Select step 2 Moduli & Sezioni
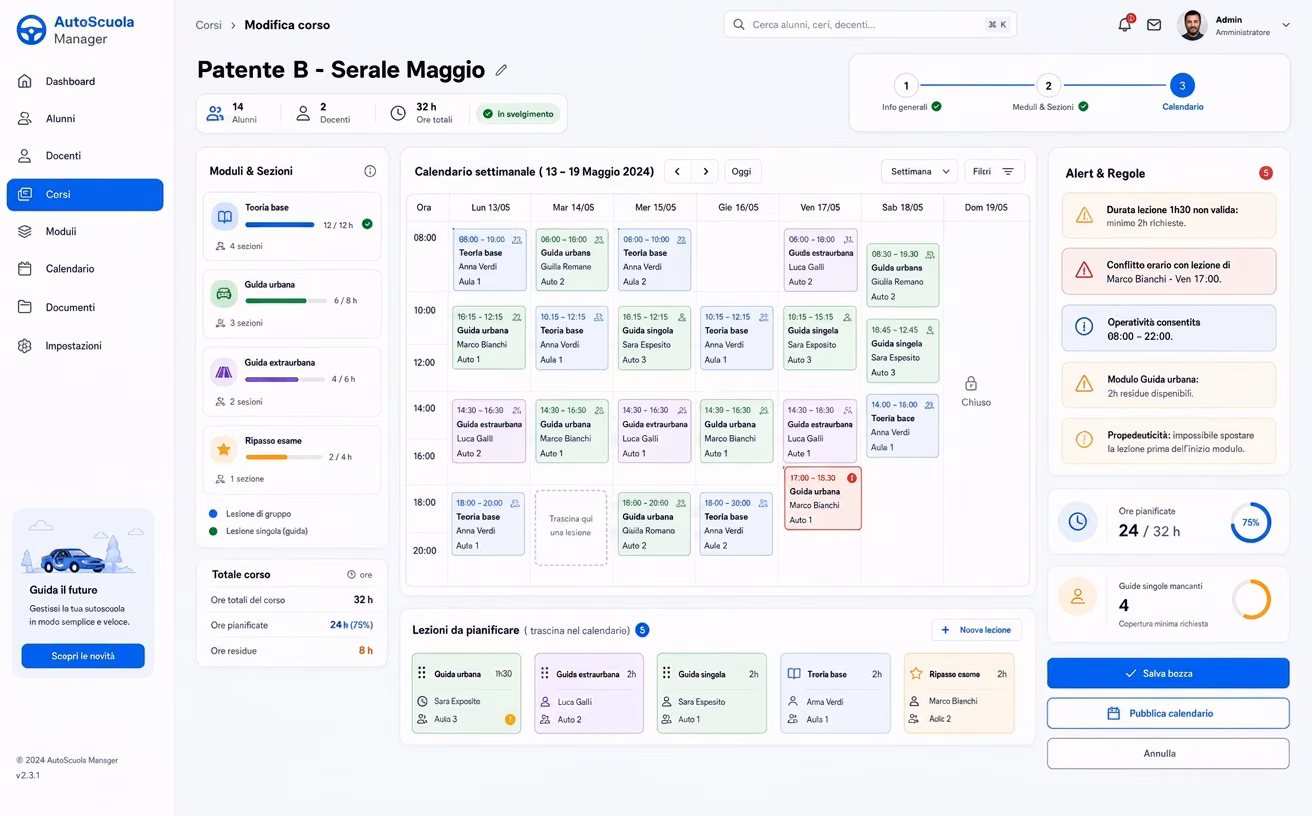This screenshot has width=1312, height=816. (1048, 86)
